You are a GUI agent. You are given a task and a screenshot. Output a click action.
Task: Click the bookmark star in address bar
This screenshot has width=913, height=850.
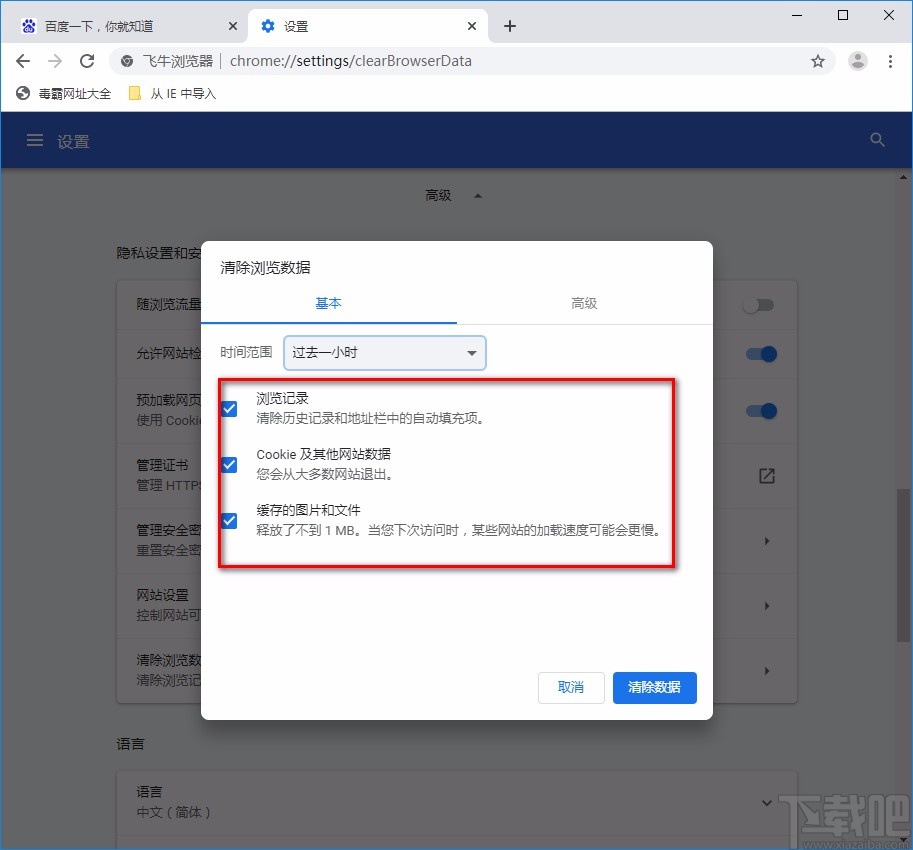(x=818, y=61)
